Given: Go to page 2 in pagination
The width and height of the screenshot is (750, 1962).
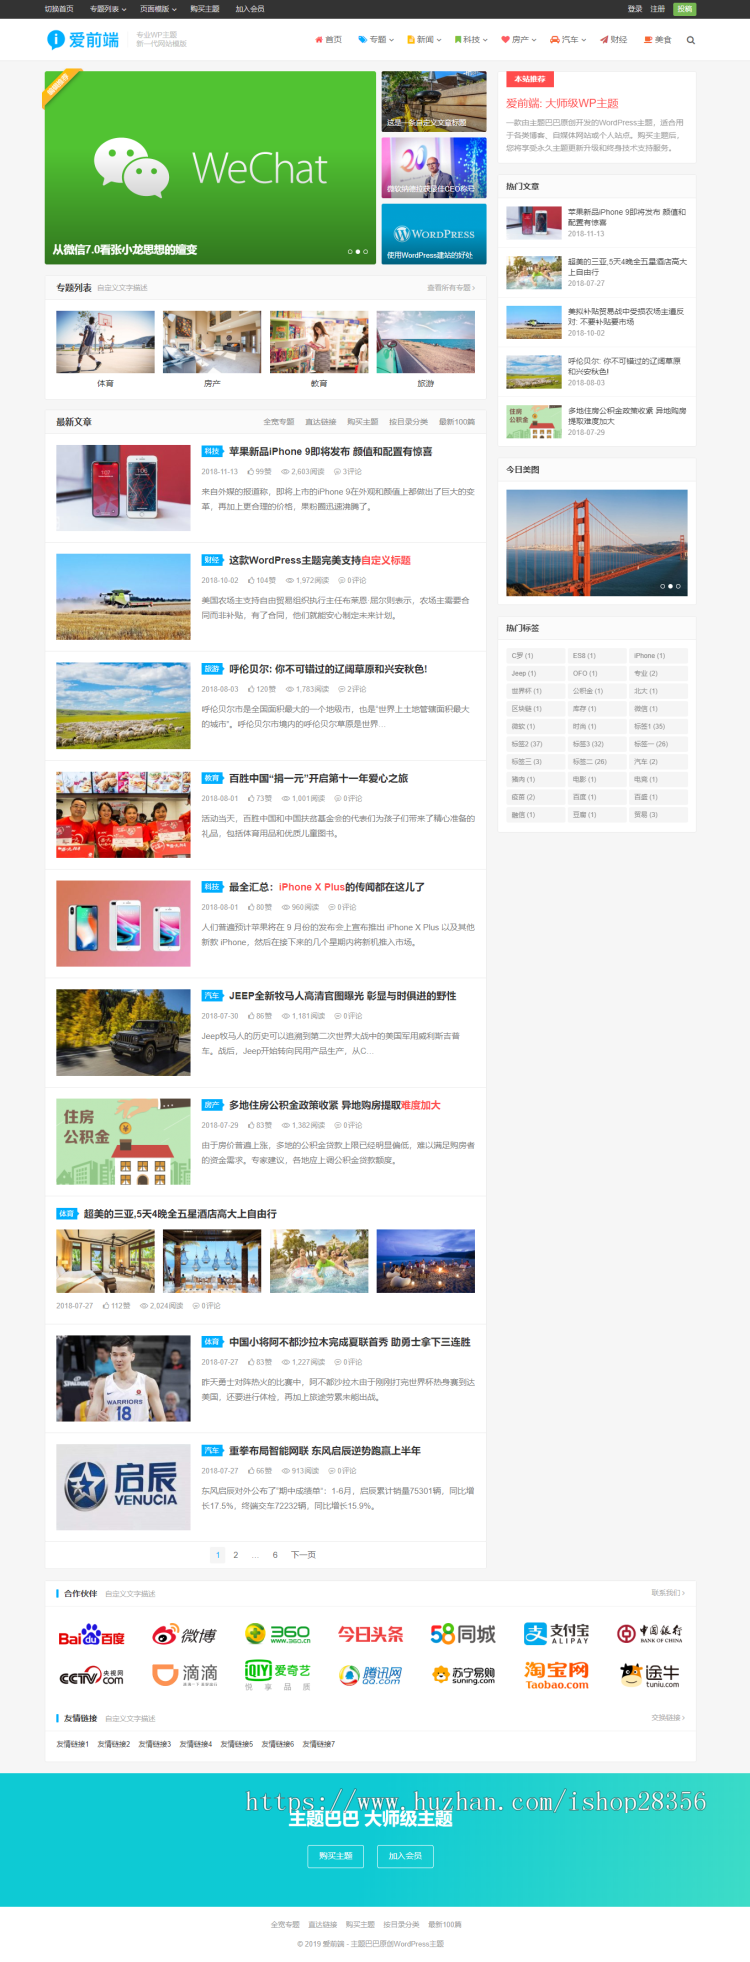Looking at the screenshot, I should click(x=236, y=1555).
